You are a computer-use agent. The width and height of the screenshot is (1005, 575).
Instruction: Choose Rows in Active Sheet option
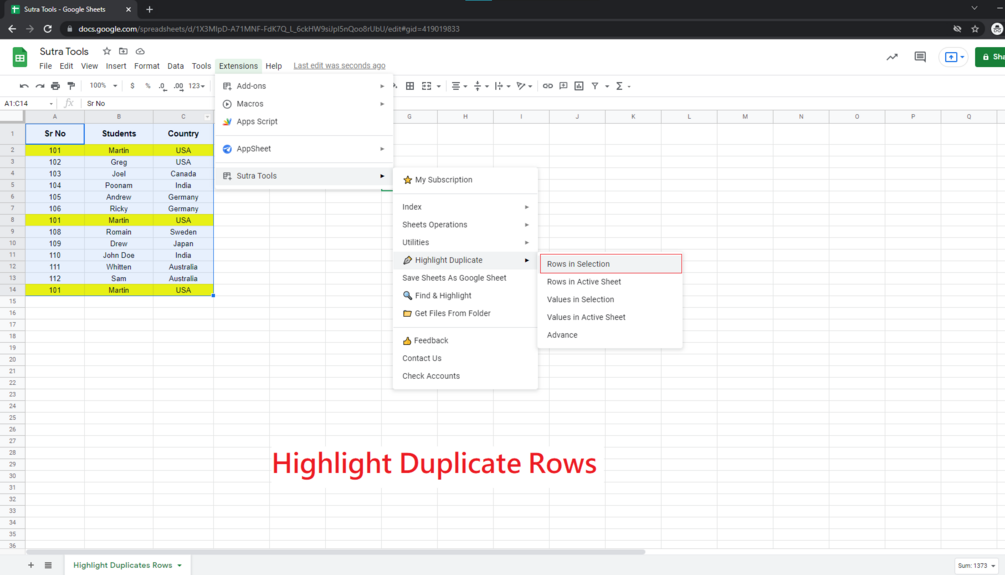point(611,282)
